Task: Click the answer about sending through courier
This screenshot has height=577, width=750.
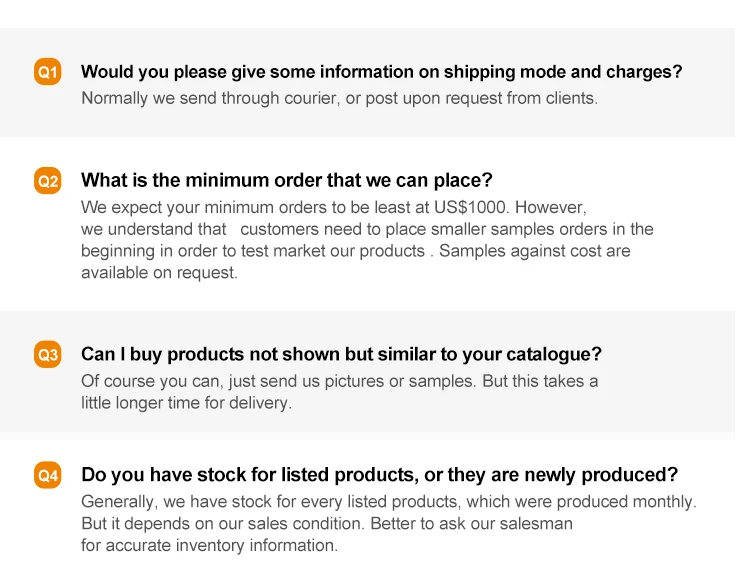Action: (x=339, y=98)
